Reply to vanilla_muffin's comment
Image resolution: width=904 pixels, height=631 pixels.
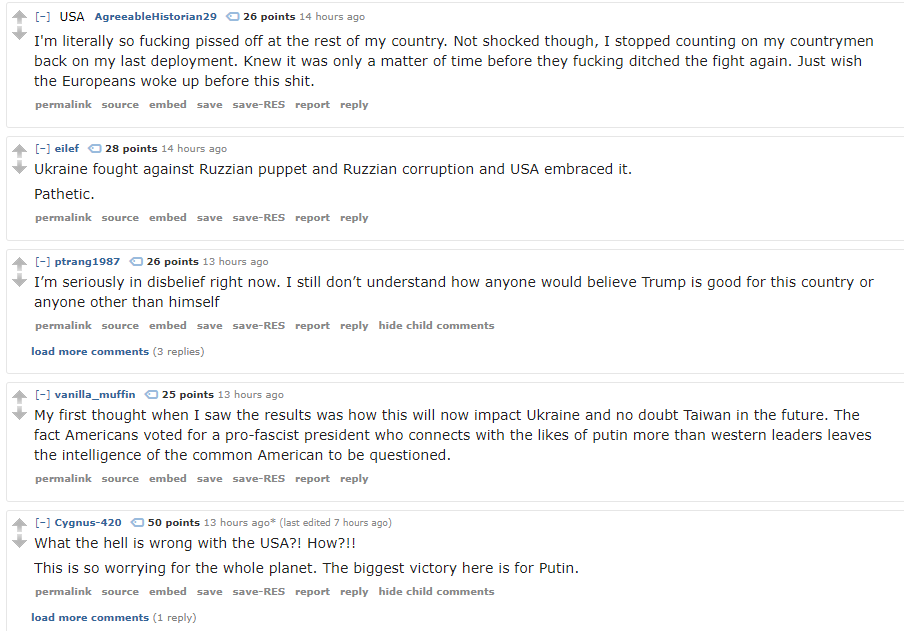tap(354, 479)
